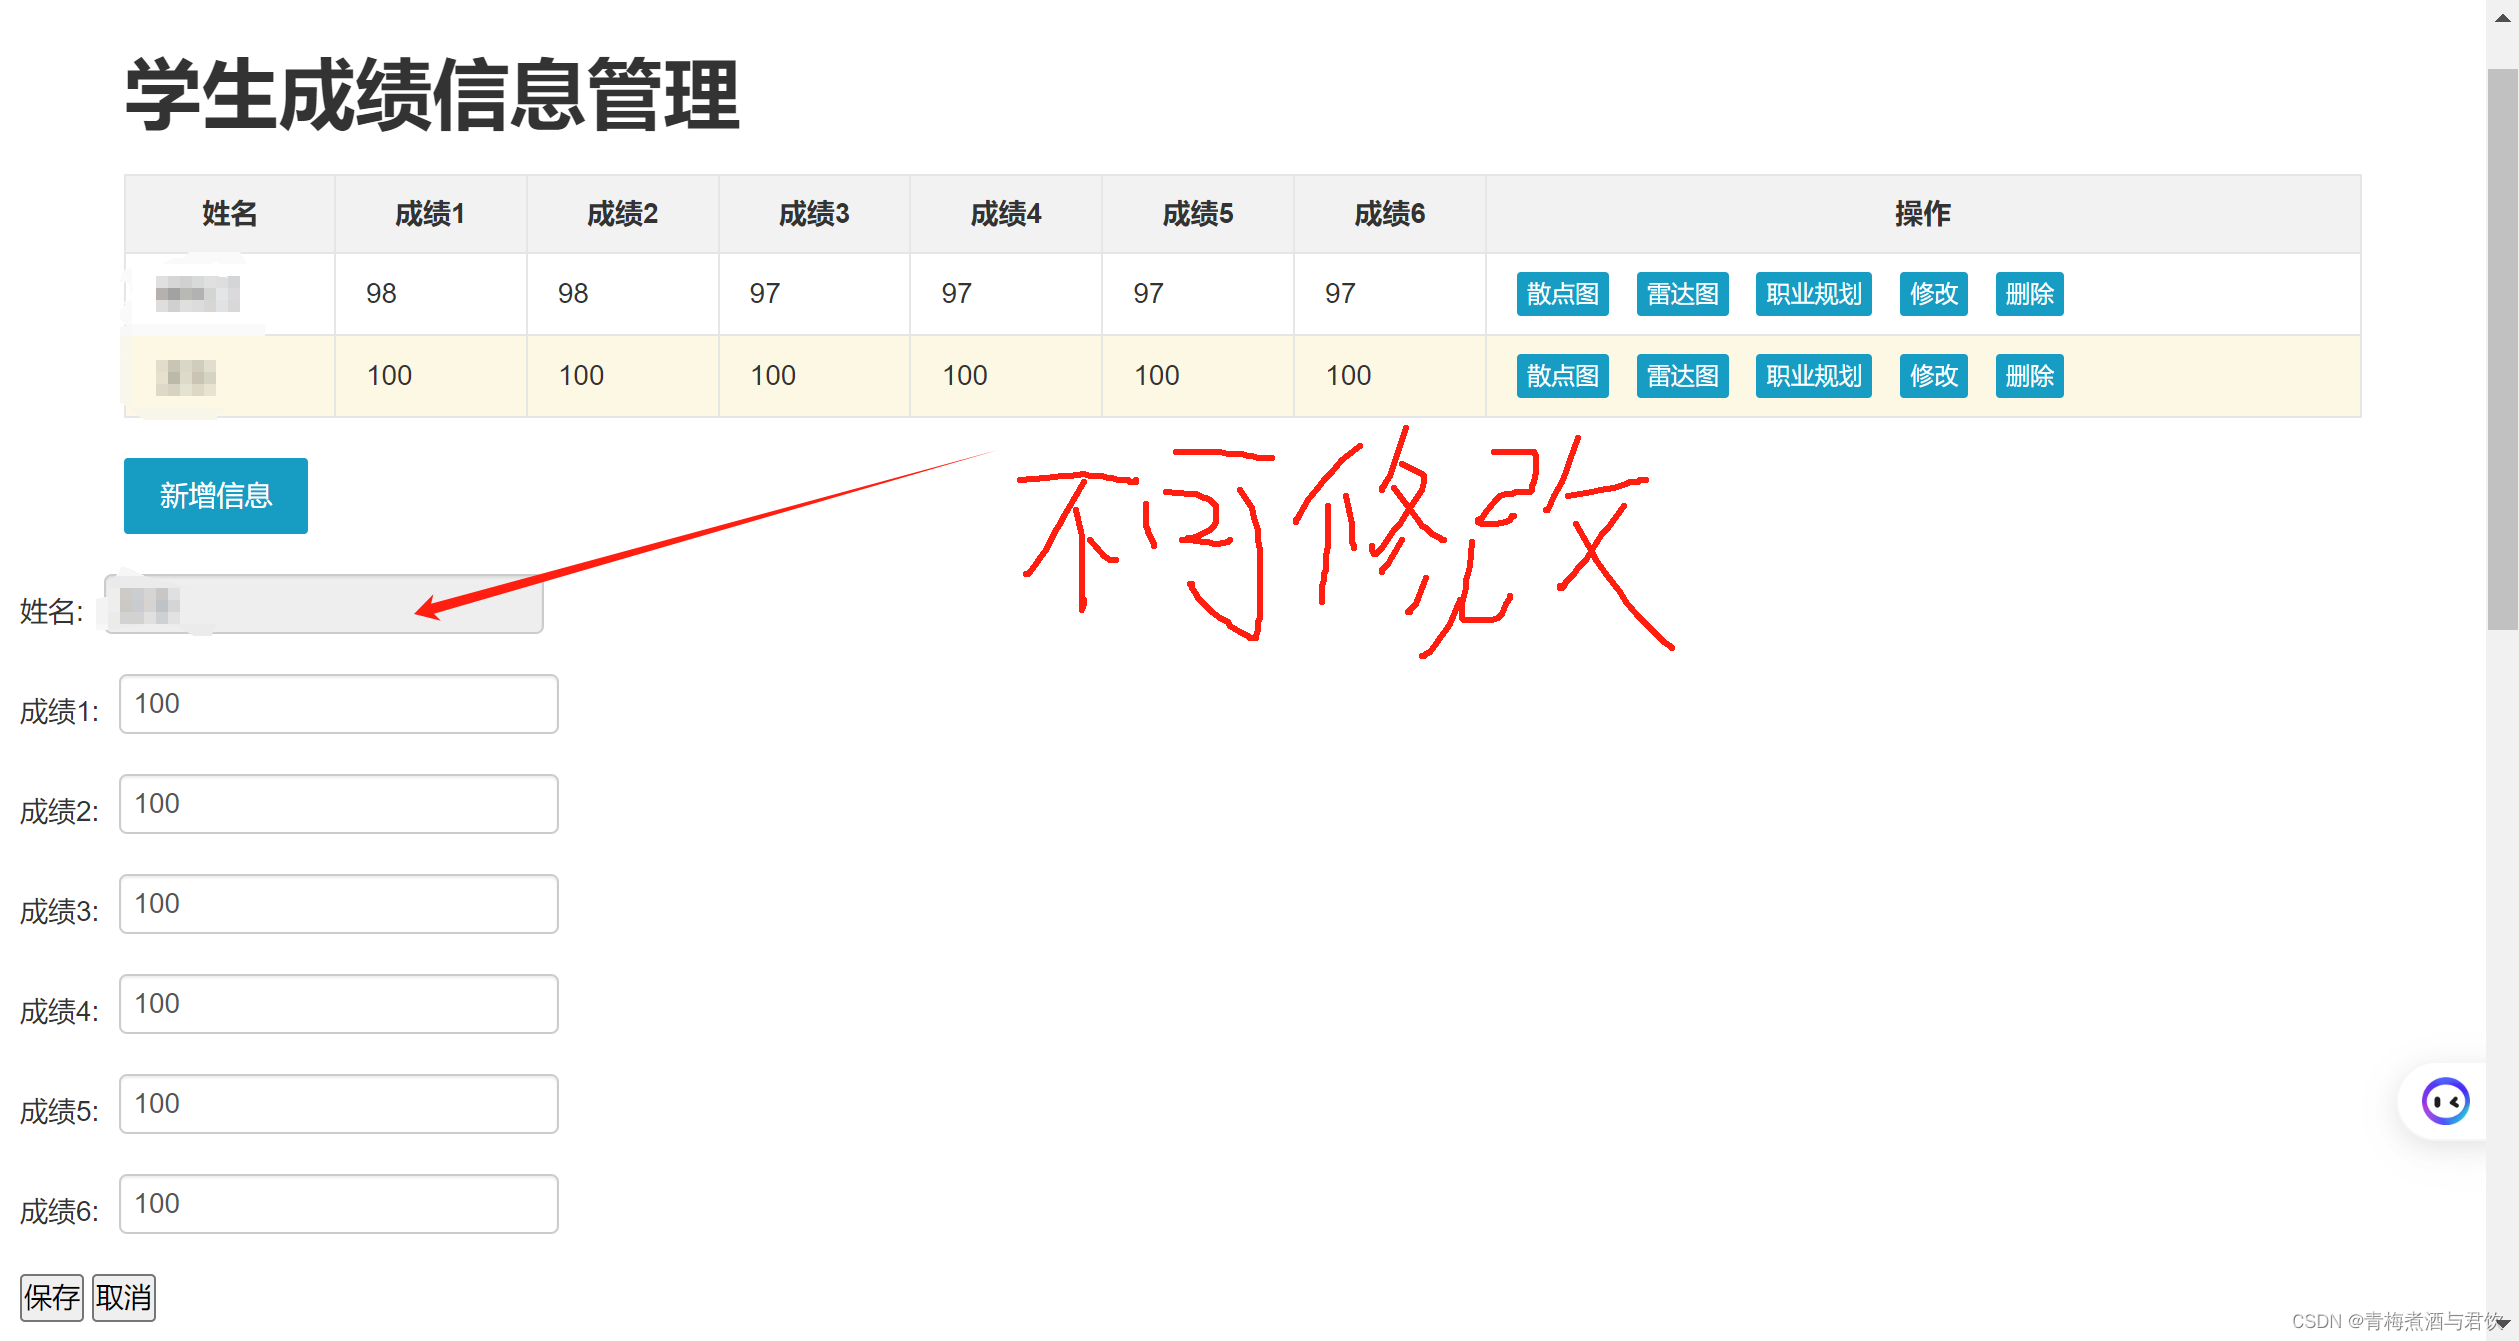Open 散点图 for the row scoring 98
The width and height of the screenshot is (2519, 1341).
(1562, 294)
